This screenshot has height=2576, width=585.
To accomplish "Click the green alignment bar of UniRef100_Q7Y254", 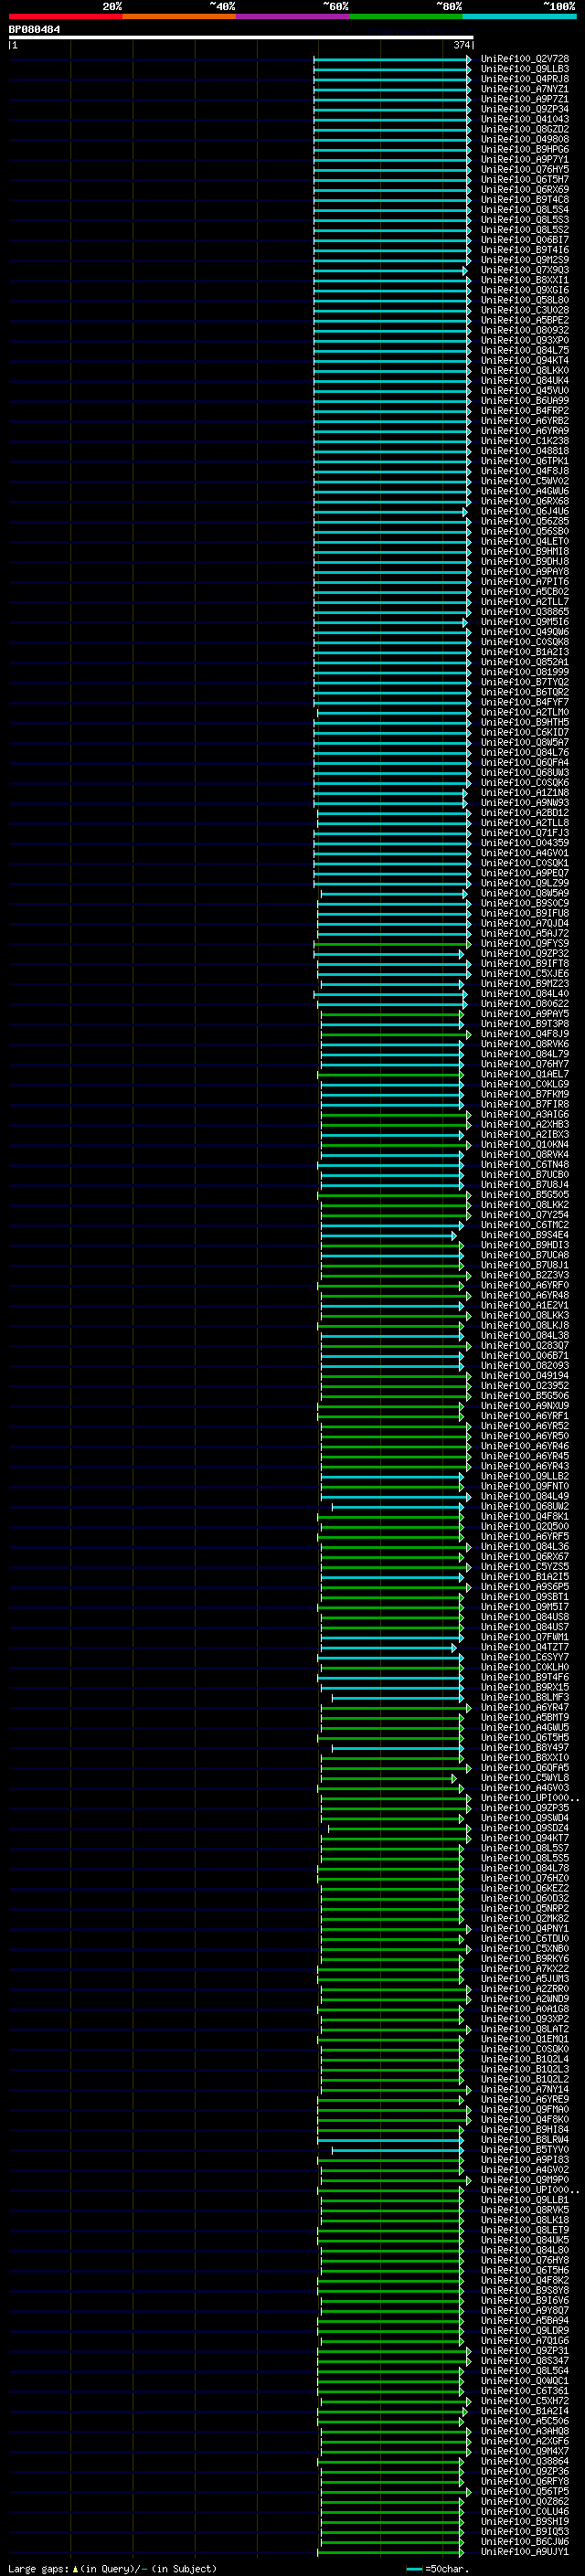I will point(395,1215).
